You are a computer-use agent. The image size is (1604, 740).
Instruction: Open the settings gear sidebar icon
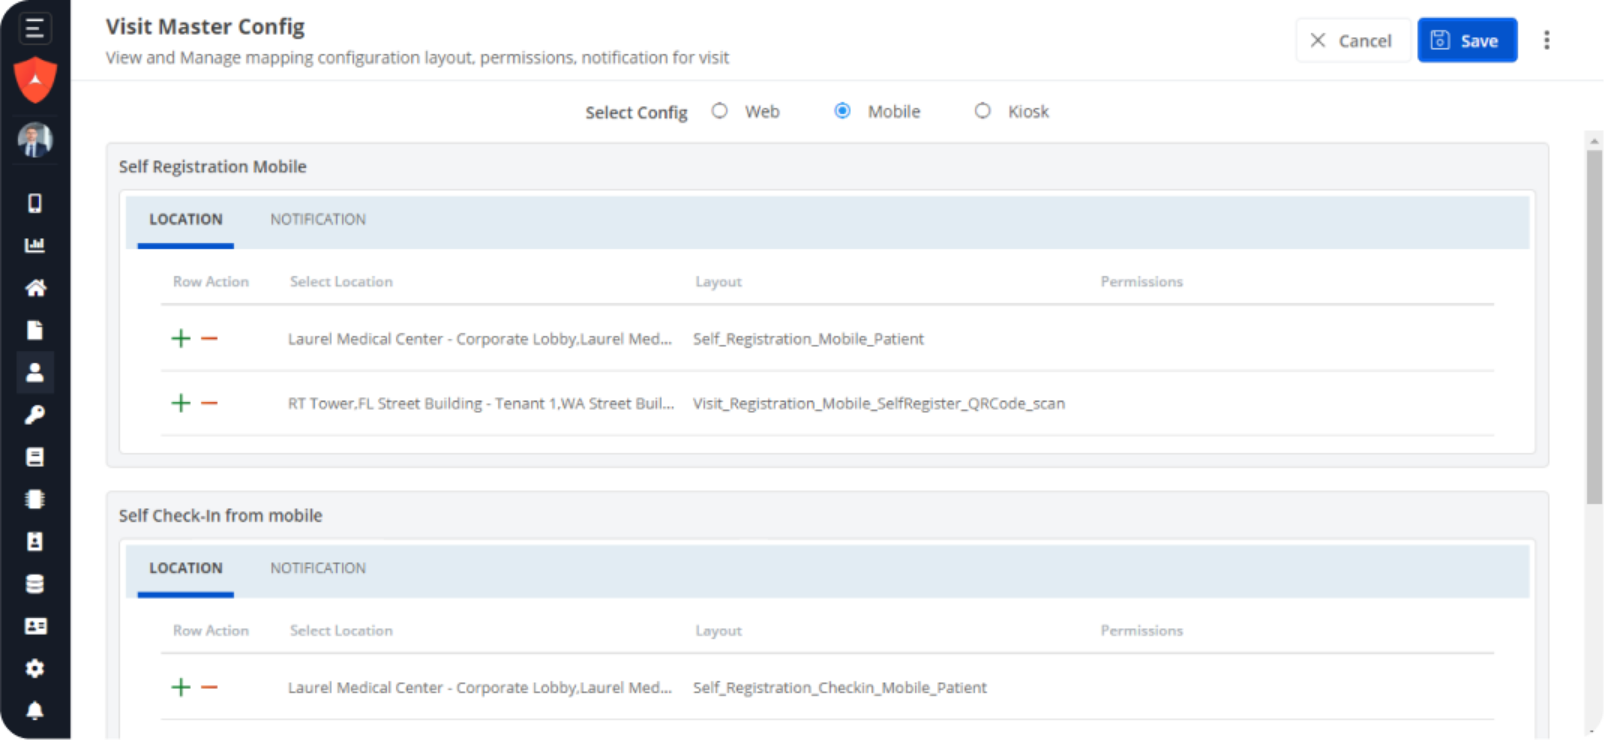(x=35, y=668)
